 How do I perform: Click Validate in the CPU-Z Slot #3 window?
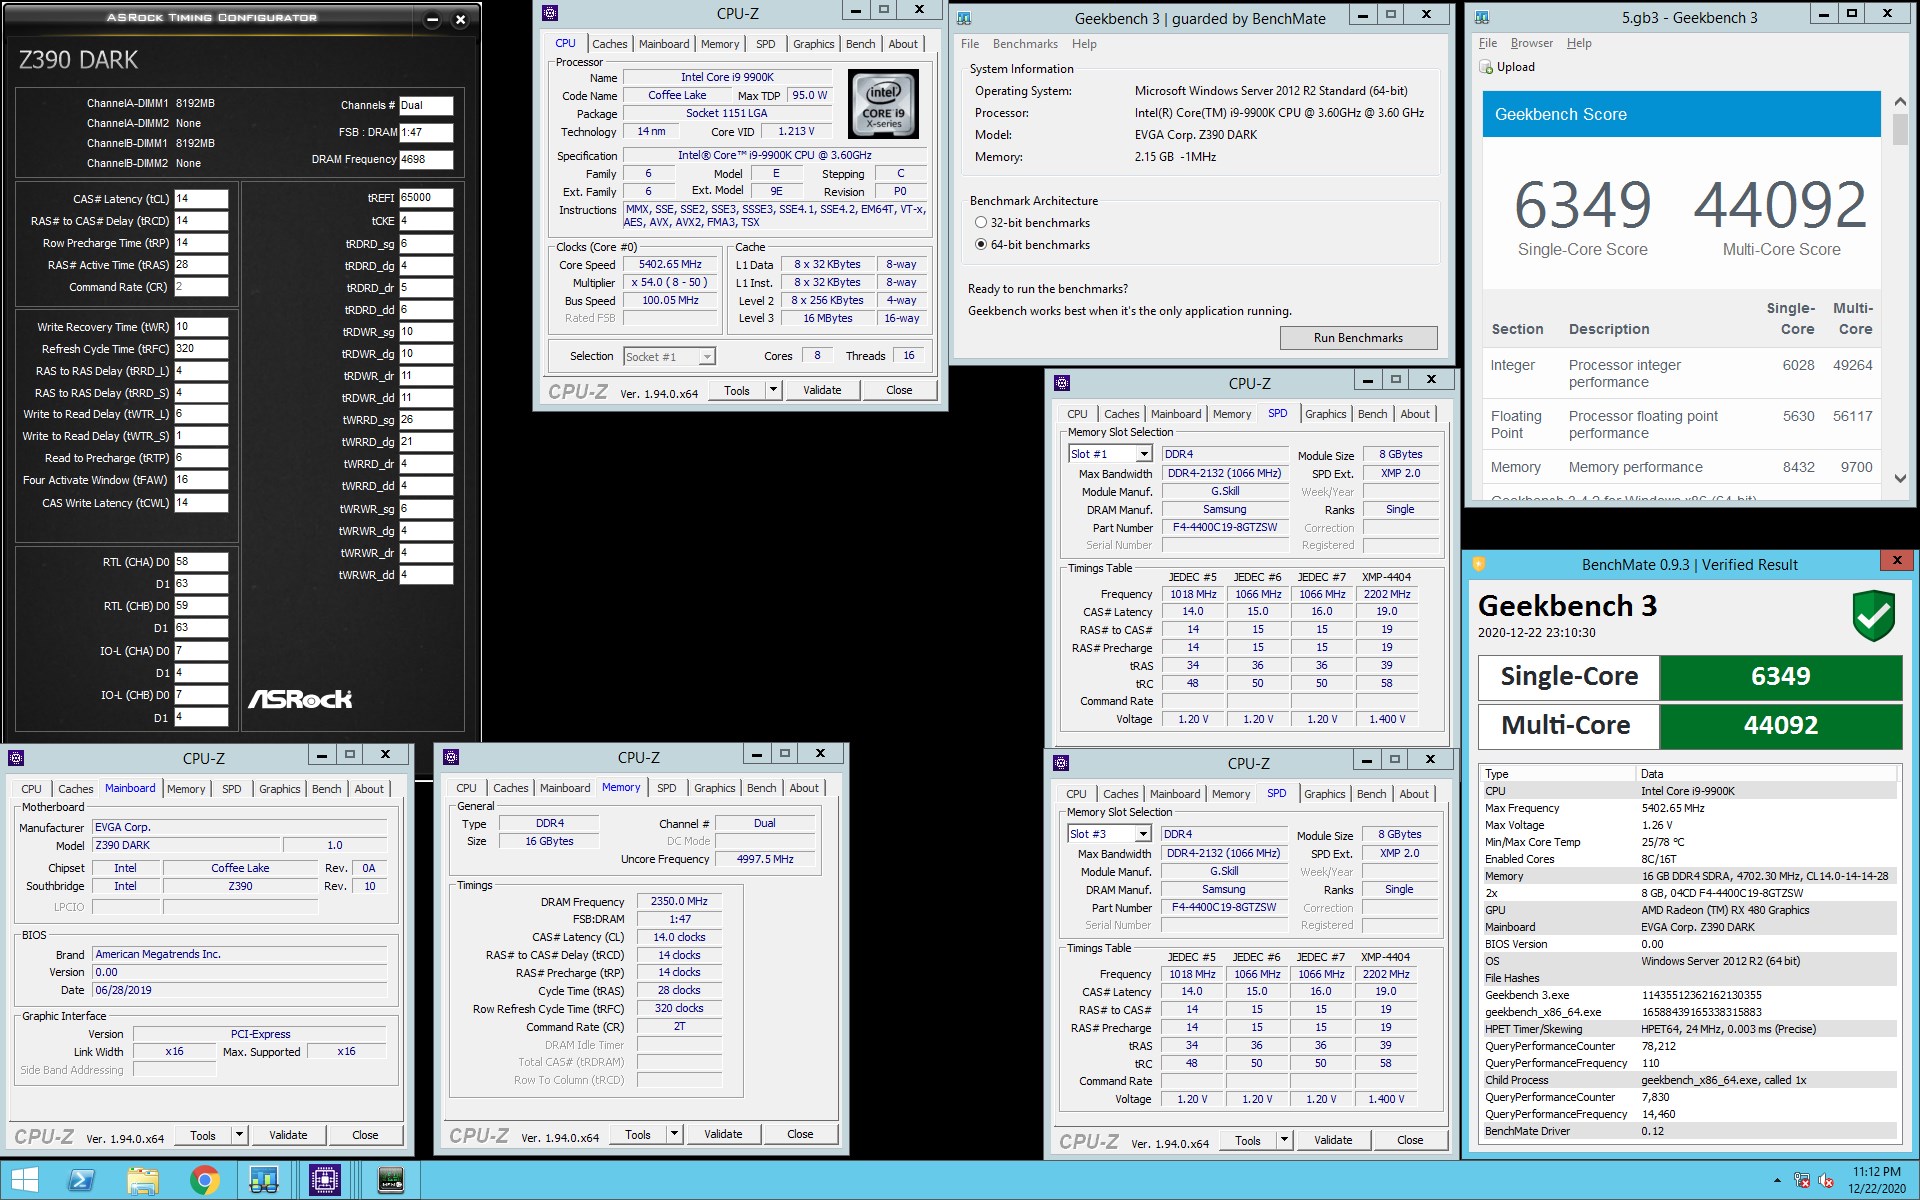(1333, 1140)
